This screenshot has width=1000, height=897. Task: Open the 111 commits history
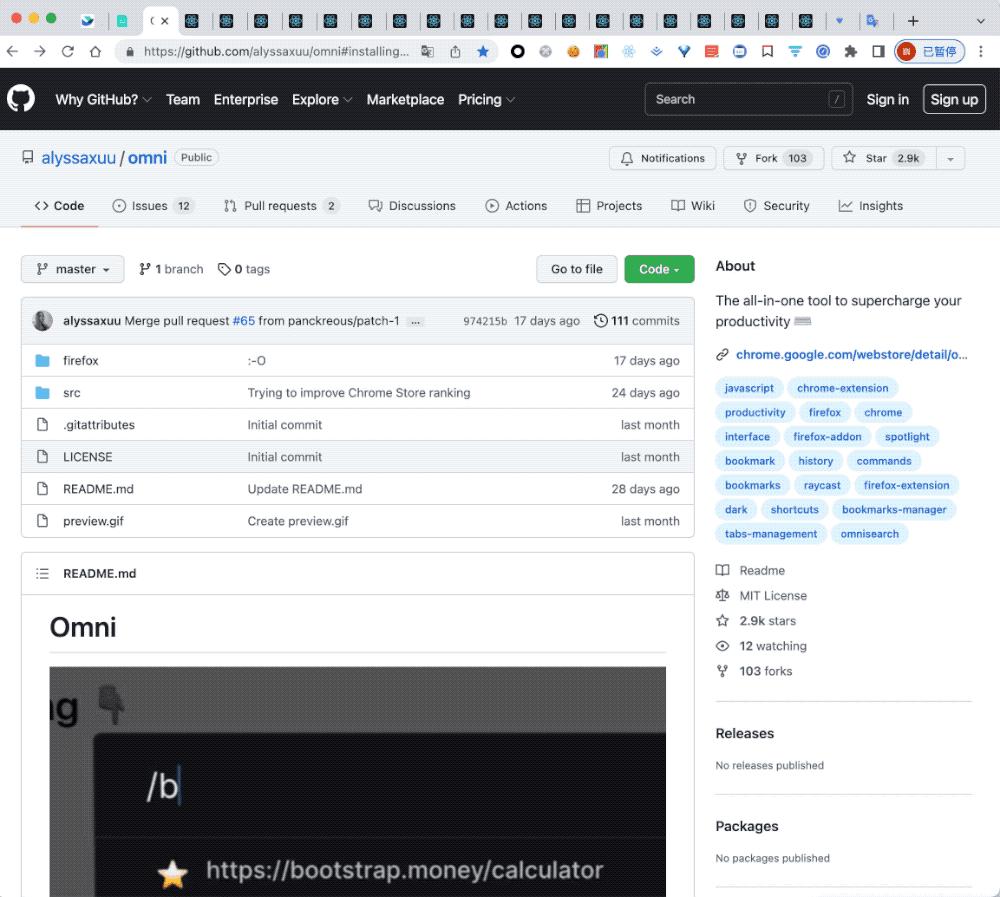[636, 321]
